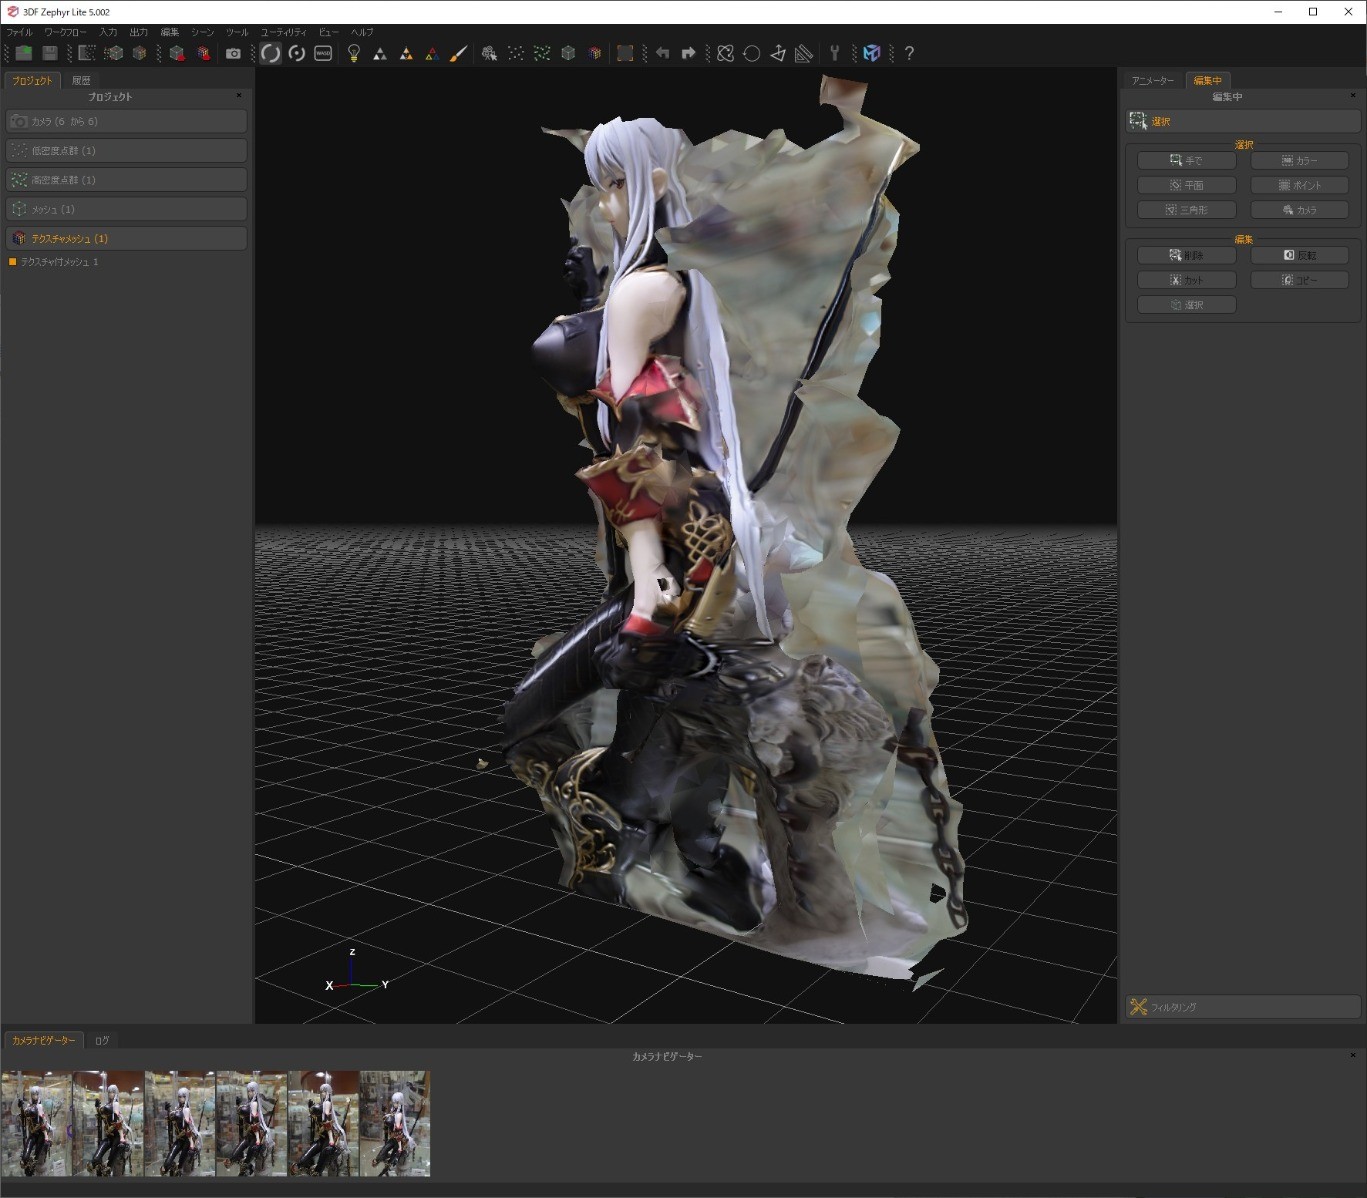This screenshot has height=1198, width=1367.
Task: Switch to the 履歴 tab
Action: pyautogui.click(x=81, y=80)
